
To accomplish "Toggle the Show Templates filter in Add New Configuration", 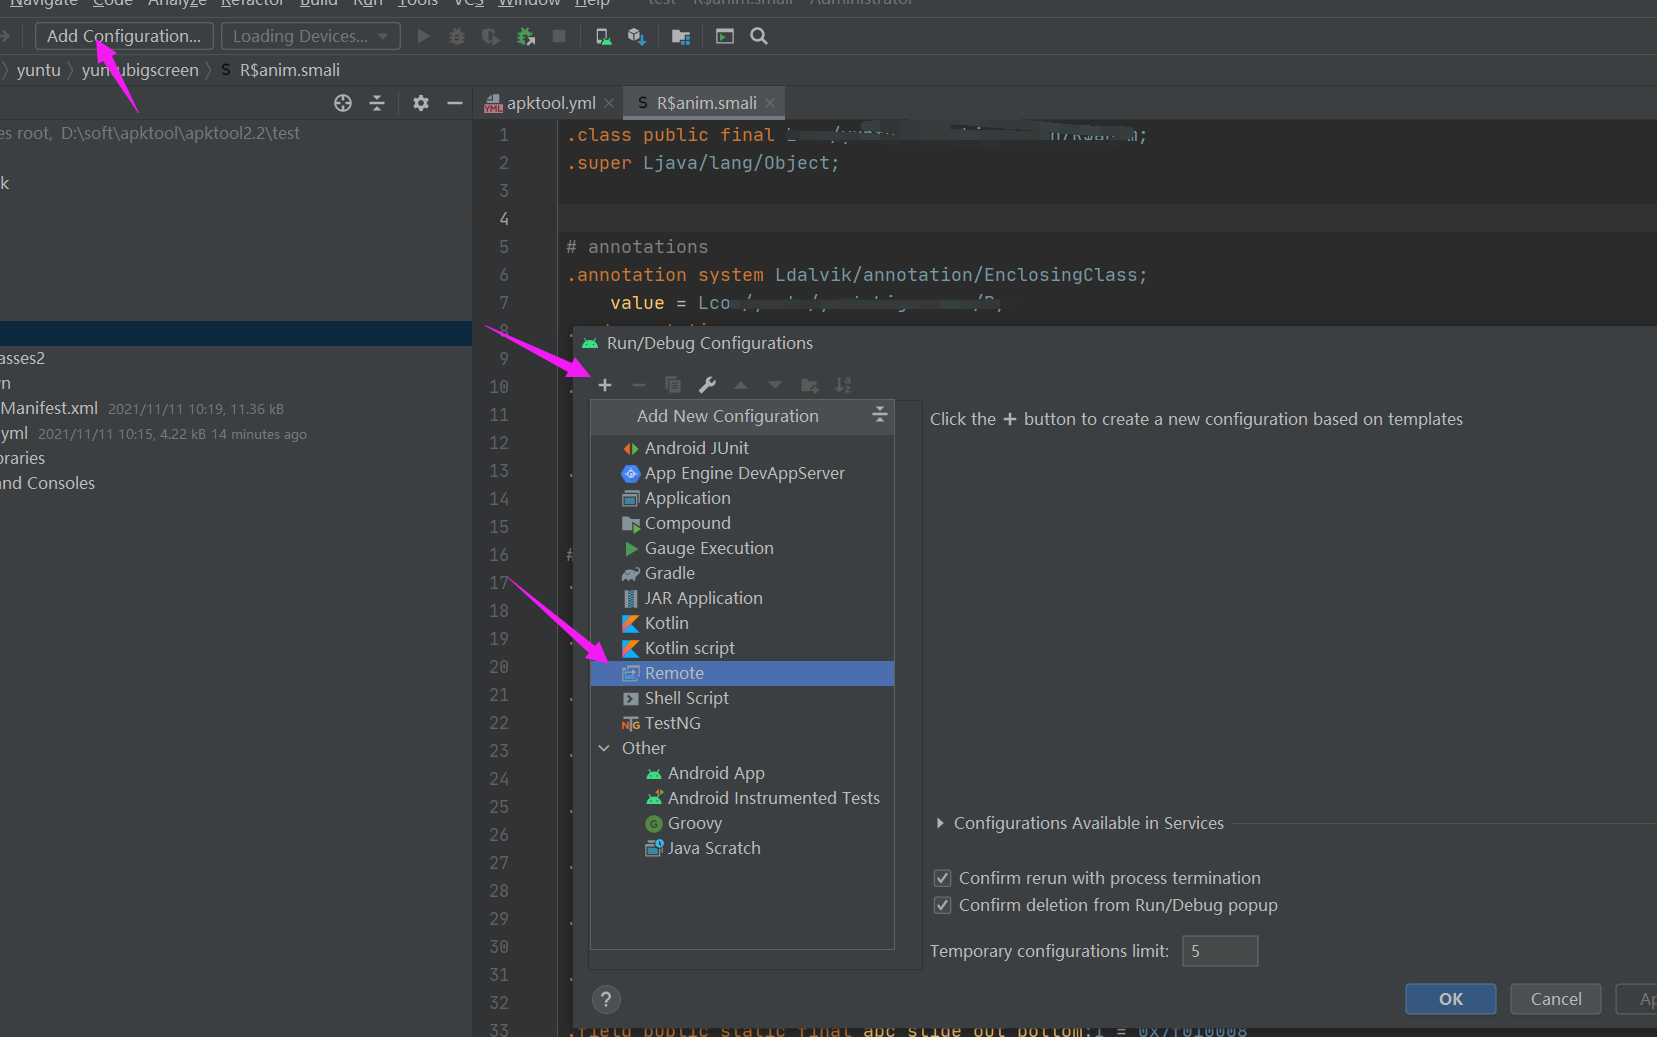I will [x=880, y=415].
